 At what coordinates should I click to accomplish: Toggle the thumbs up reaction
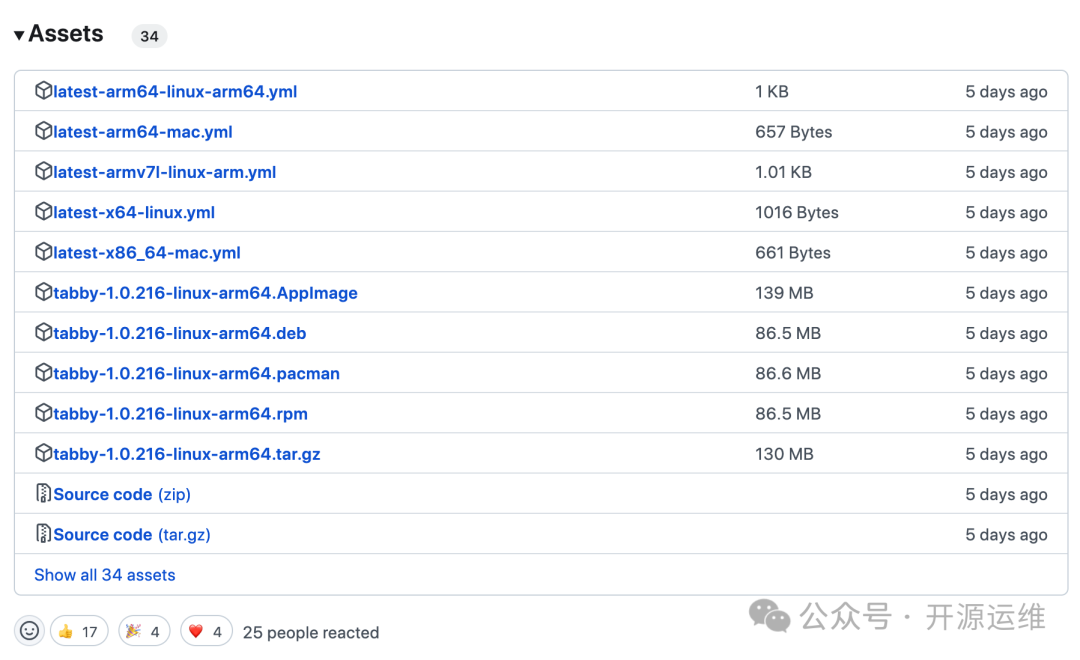pos(79,631)
